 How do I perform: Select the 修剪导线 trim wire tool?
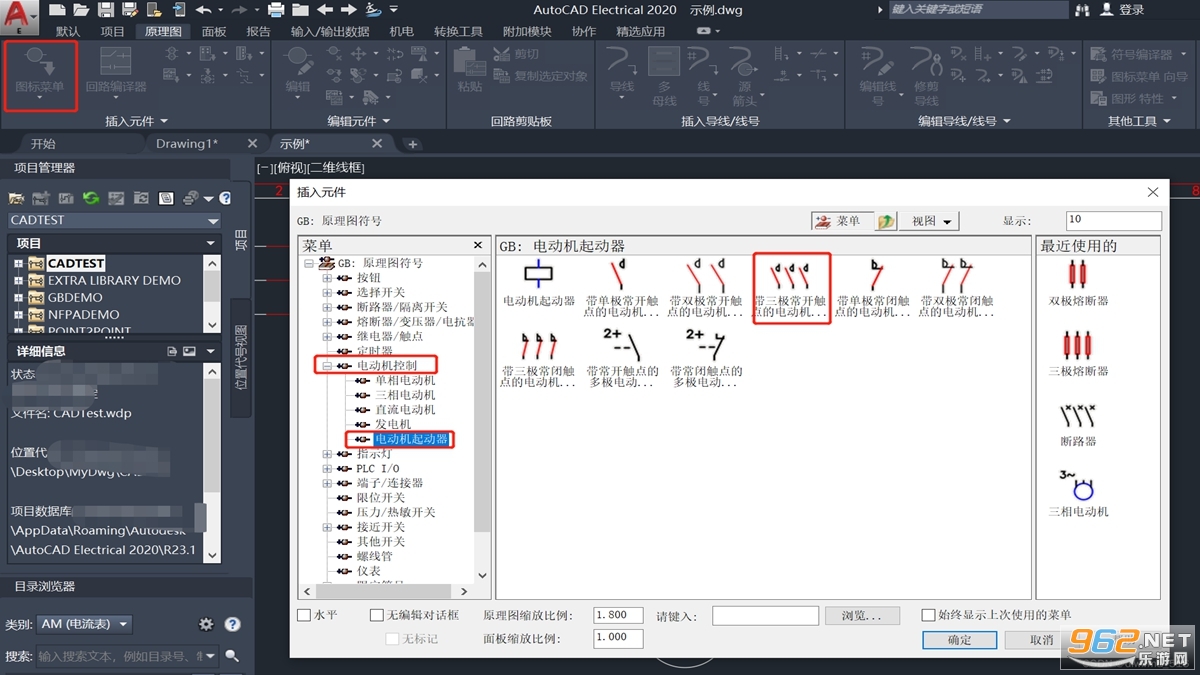click(927, 76)
